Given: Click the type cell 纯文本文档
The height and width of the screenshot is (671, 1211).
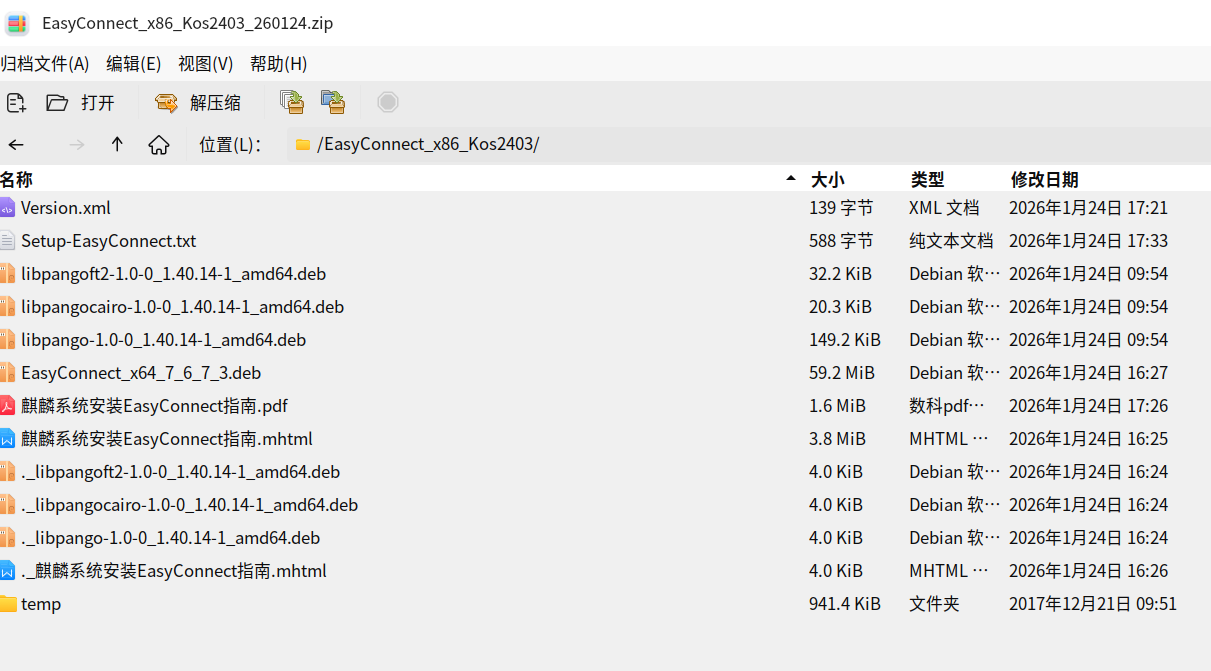Looking at the screenshot, I should tap(951, 241).
